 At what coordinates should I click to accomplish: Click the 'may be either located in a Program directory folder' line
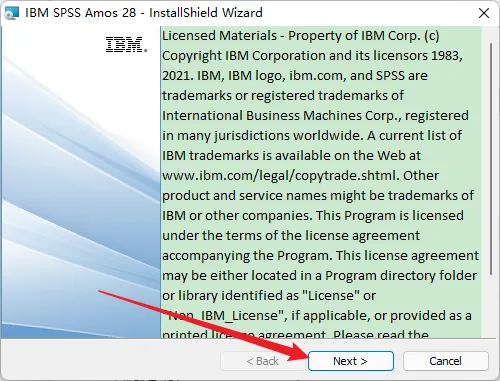click(320, 276)
